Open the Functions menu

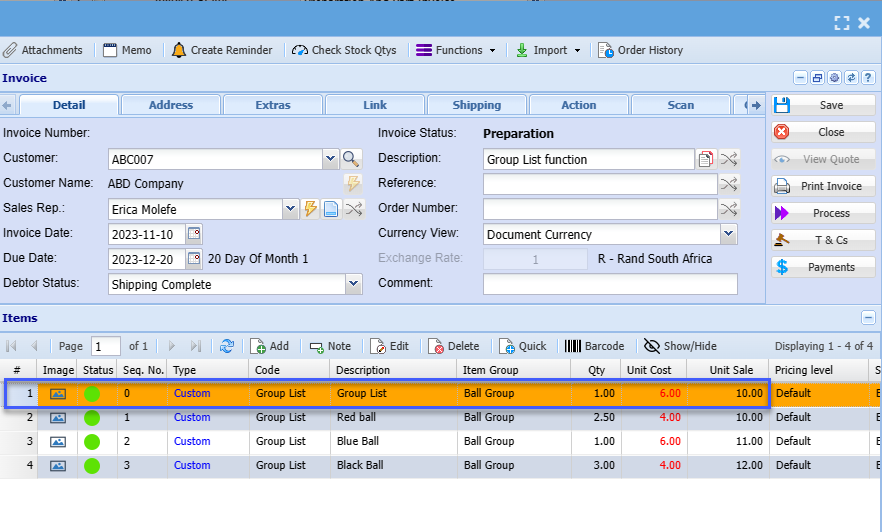tap(455, 50)
